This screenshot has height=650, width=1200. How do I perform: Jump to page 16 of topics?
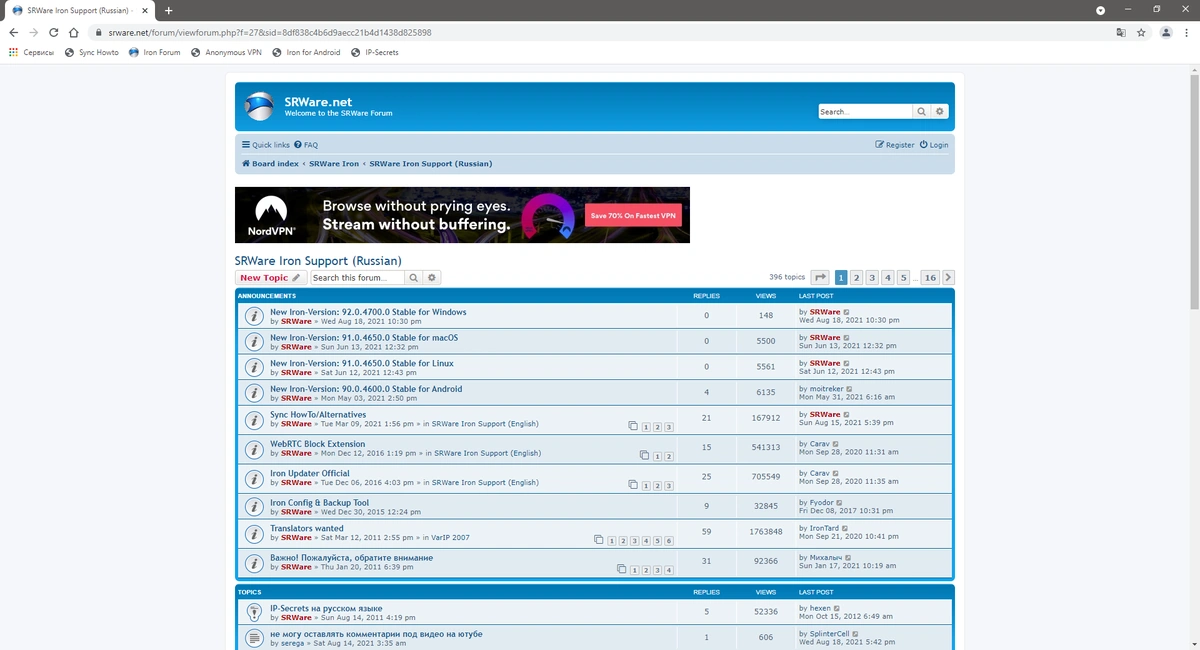pos(930,277)
